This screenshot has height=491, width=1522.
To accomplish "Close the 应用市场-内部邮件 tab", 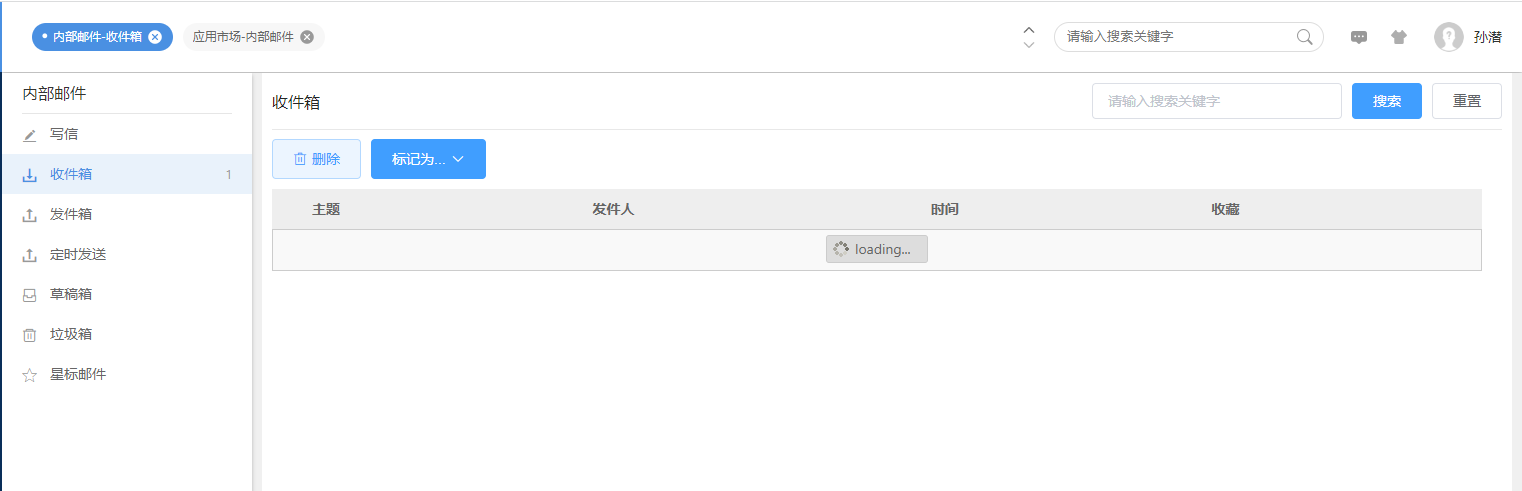I will pyautogui.click(x=307, y=37).
